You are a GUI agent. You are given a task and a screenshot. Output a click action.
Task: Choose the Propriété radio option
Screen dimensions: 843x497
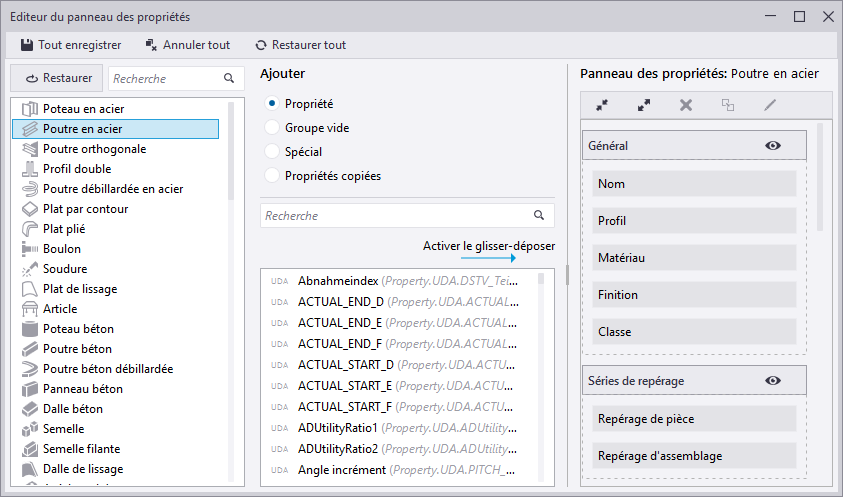[x=272, y=103]
